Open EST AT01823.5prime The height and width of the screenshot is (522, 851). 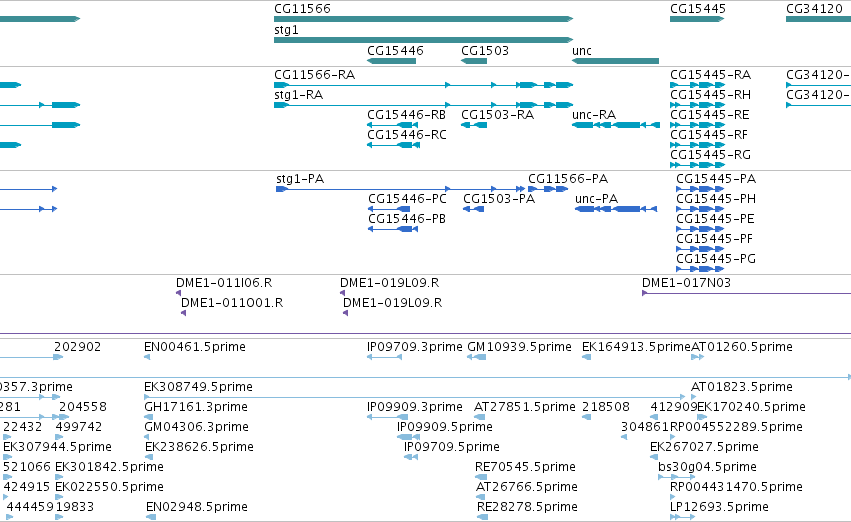[x=742, y=387]
